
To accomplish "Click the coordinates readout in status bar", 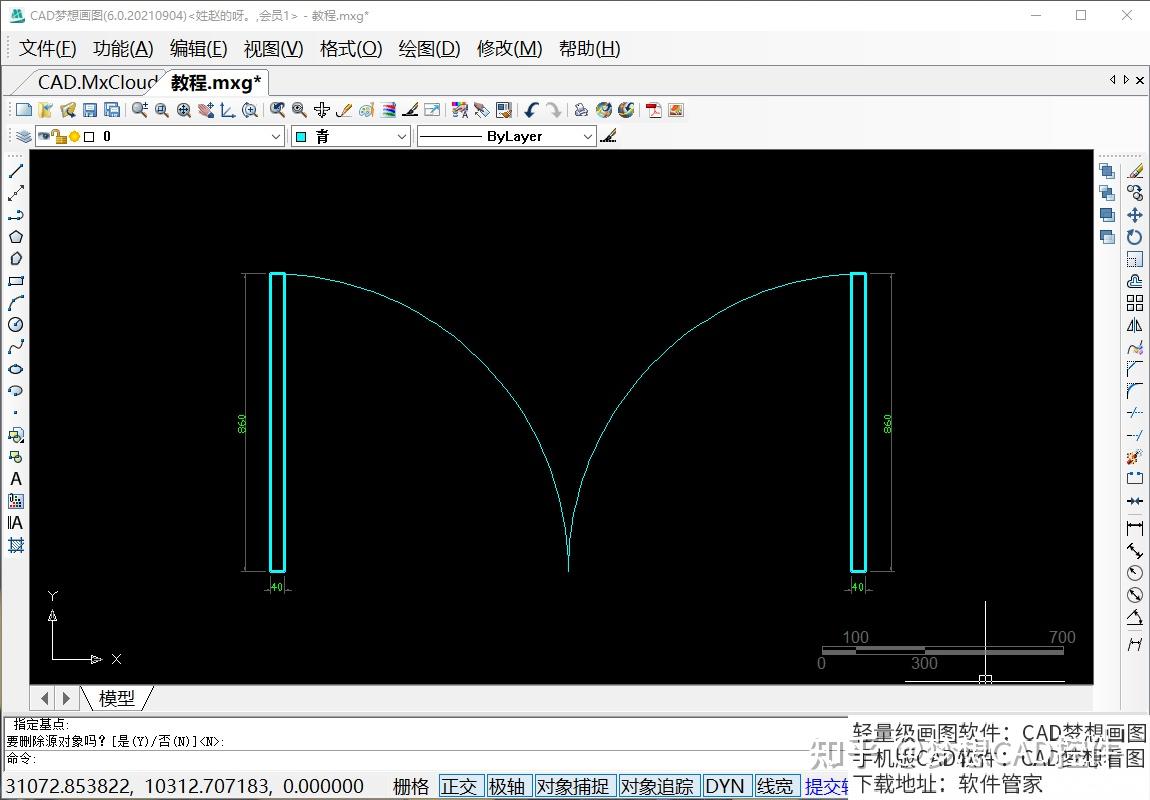I will coord(185,787).
